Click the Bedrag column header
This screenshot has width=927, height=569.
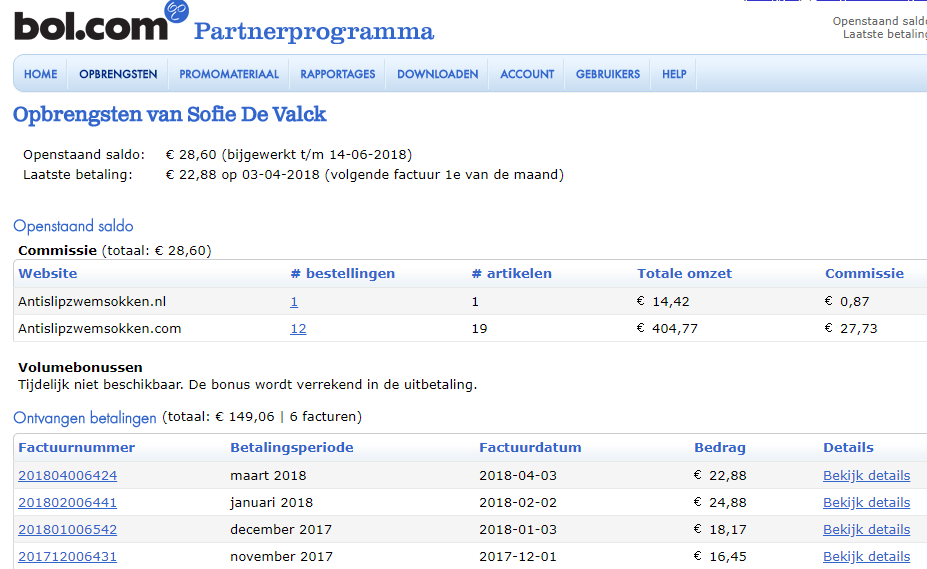(x=719, y=448)
